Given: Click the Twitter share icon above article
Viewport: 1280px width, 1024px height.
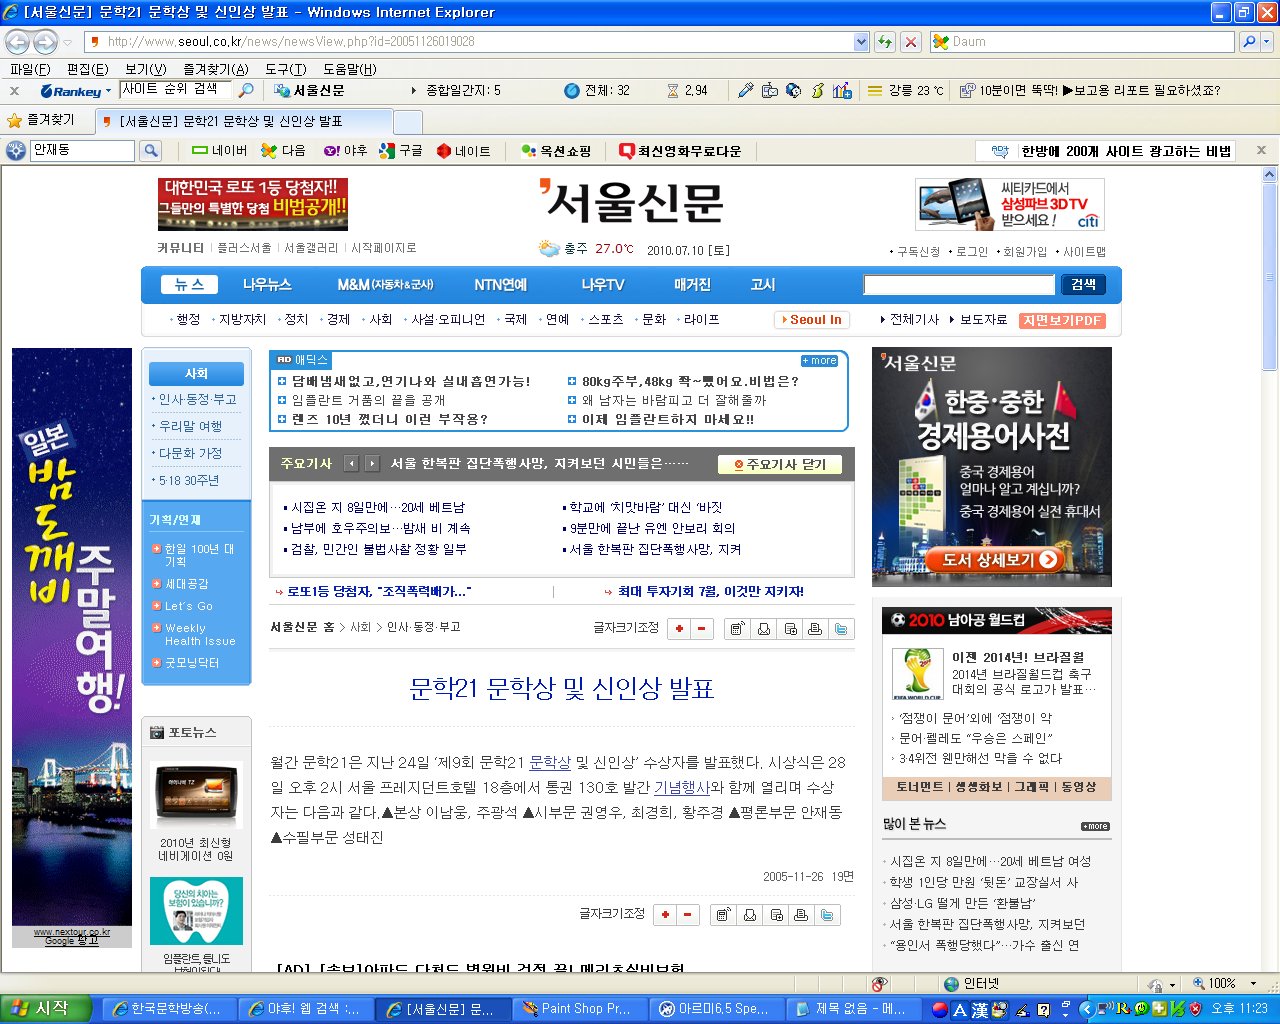Looking at the screenshot, I should (x=841, y=629).
